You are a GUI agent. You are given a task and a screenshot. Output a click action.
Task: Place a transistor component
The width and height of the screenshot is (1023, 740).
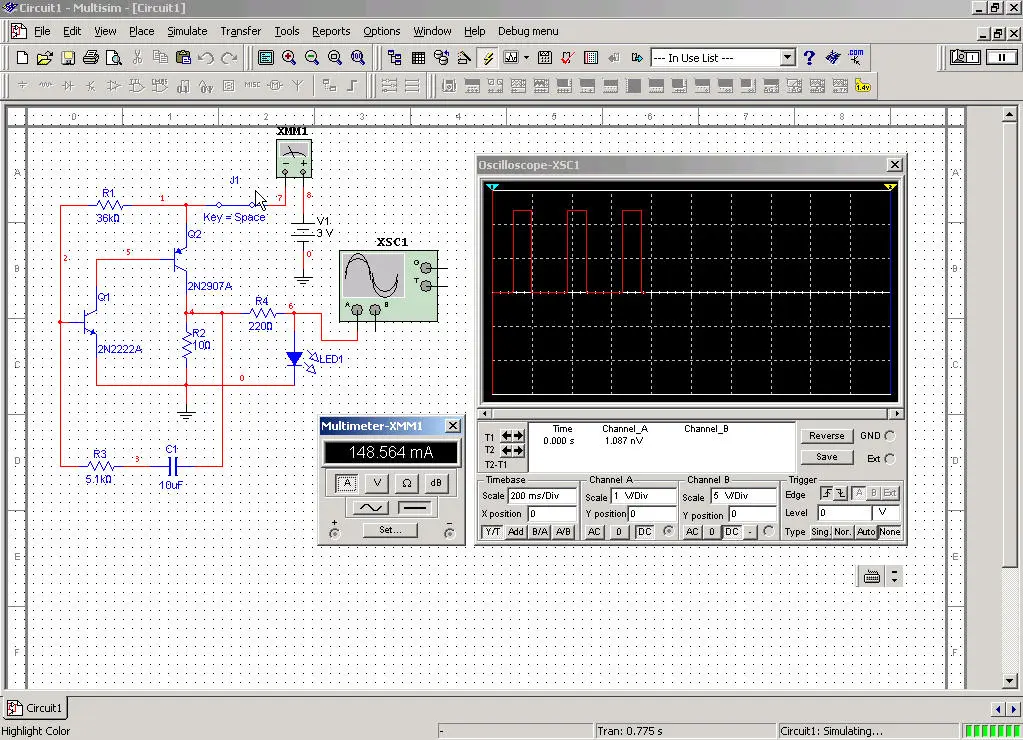tap(91, 85)
